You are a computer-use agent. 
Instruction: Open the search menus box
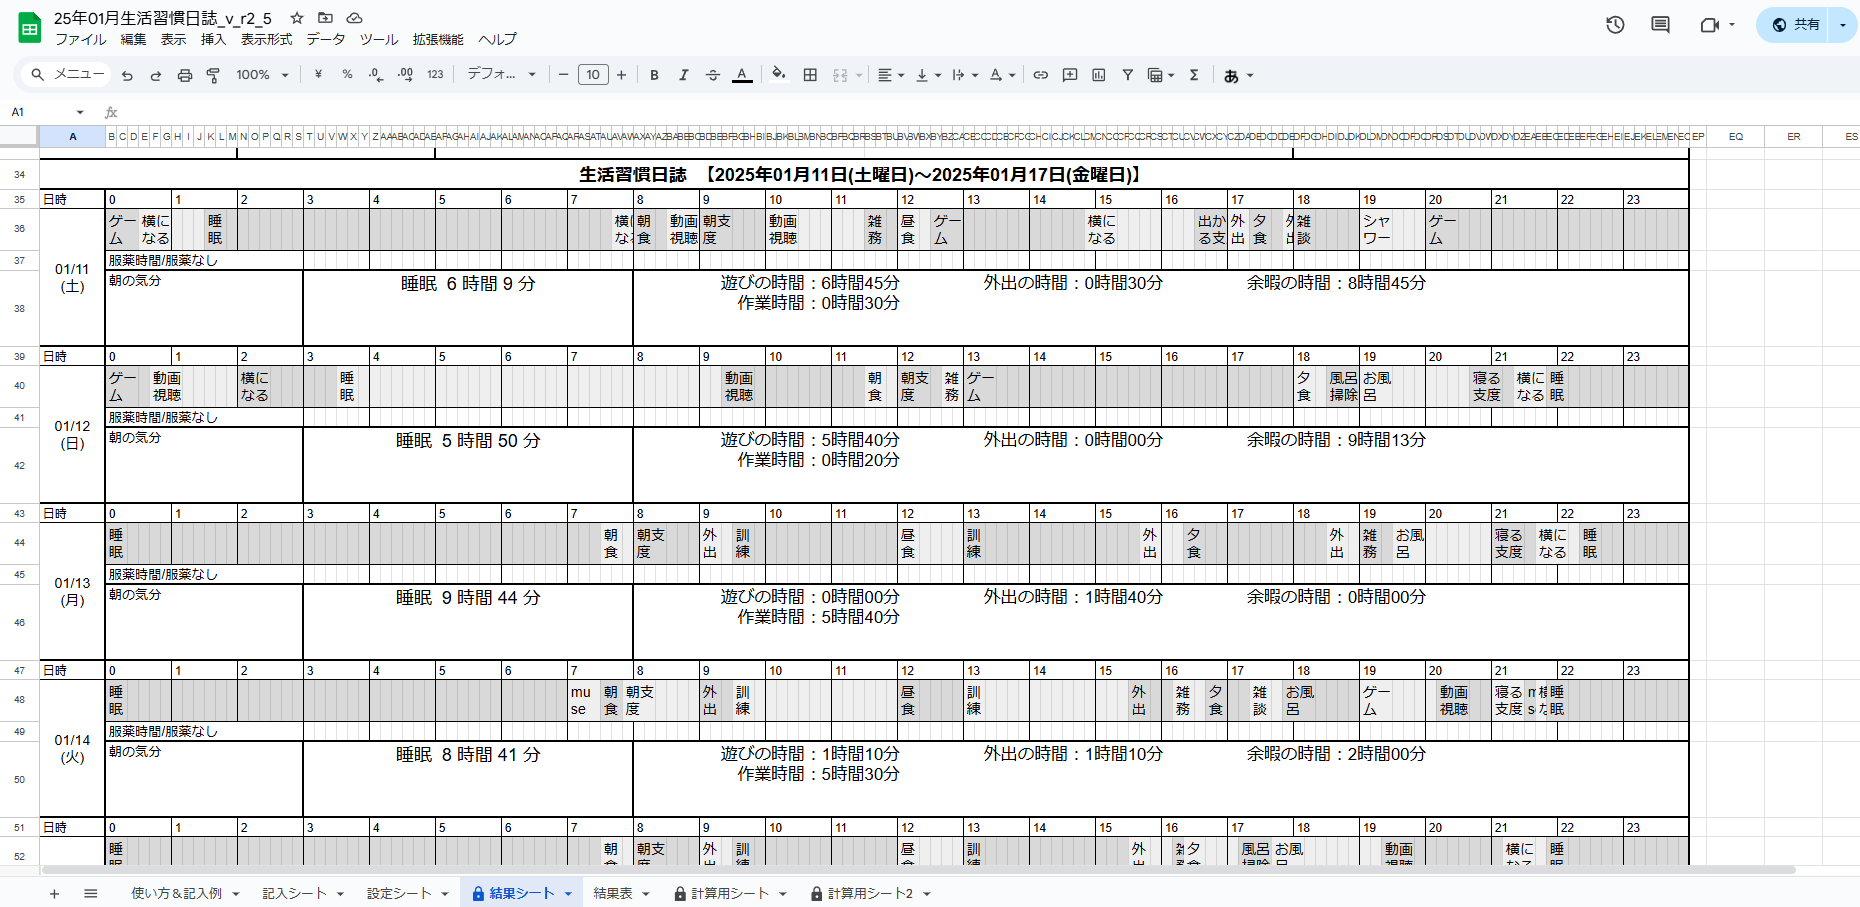(x=67, y=75)
